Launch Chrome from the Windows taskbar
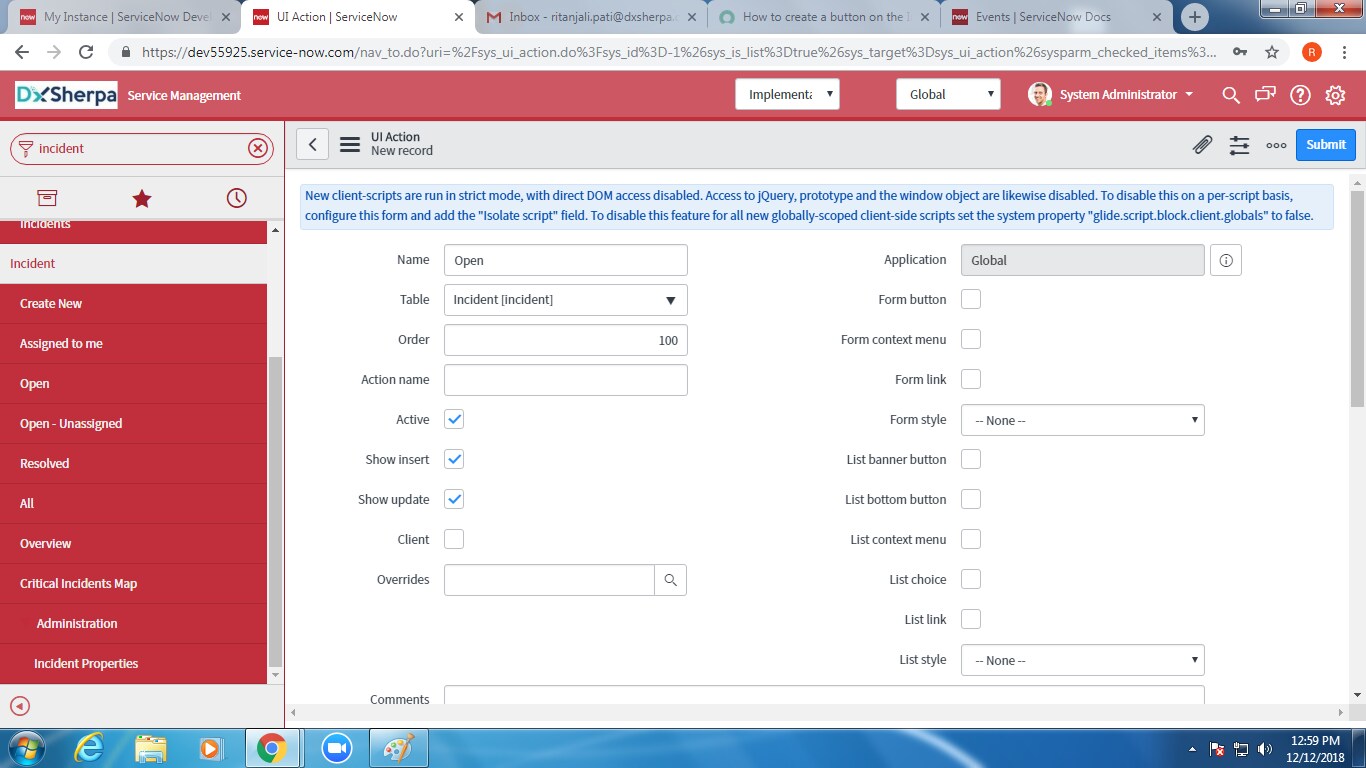 271,748
